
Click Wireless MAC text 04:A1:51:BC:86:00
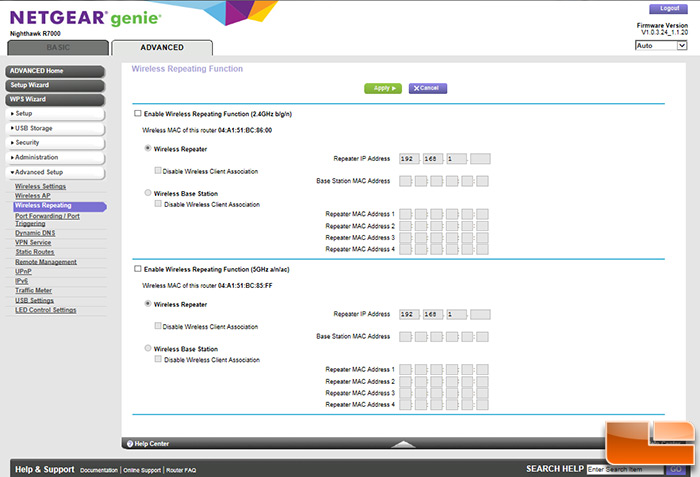(x=245, y=130)
